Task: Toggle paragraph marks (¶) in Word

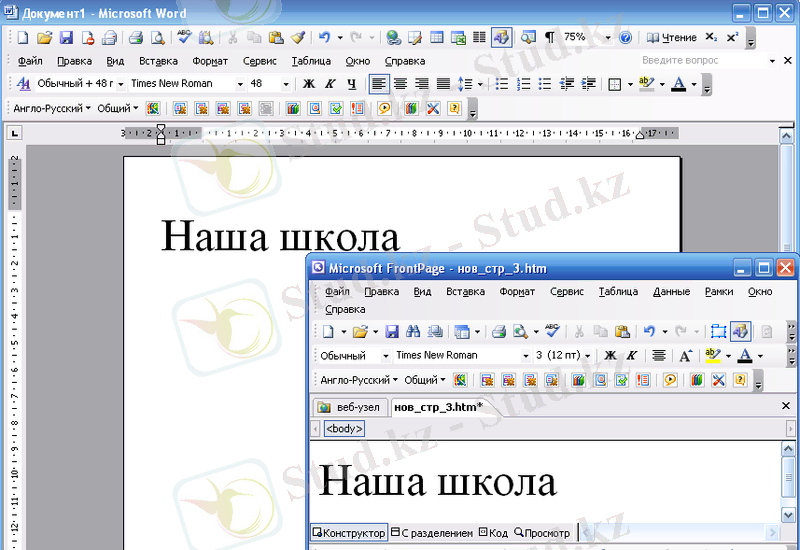Action: [x=549, y=37]
